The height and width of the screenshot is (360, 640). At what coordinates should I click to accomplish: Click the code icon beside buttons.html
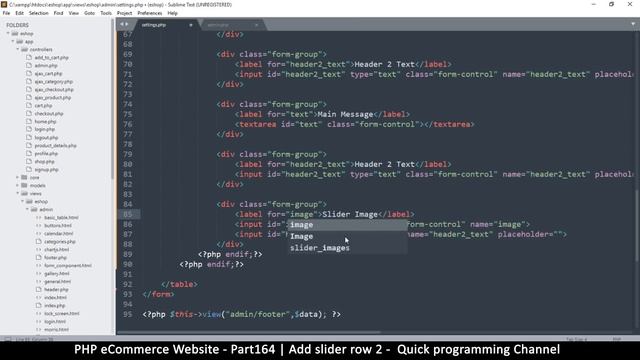pos(39,226)
